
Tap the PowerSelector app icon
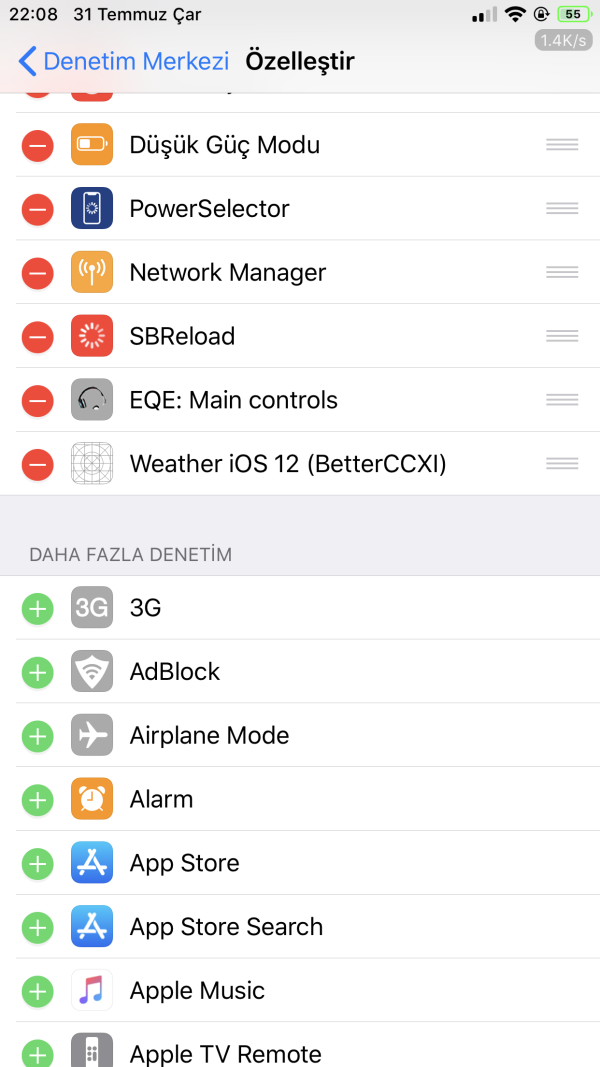pos(92,208)
